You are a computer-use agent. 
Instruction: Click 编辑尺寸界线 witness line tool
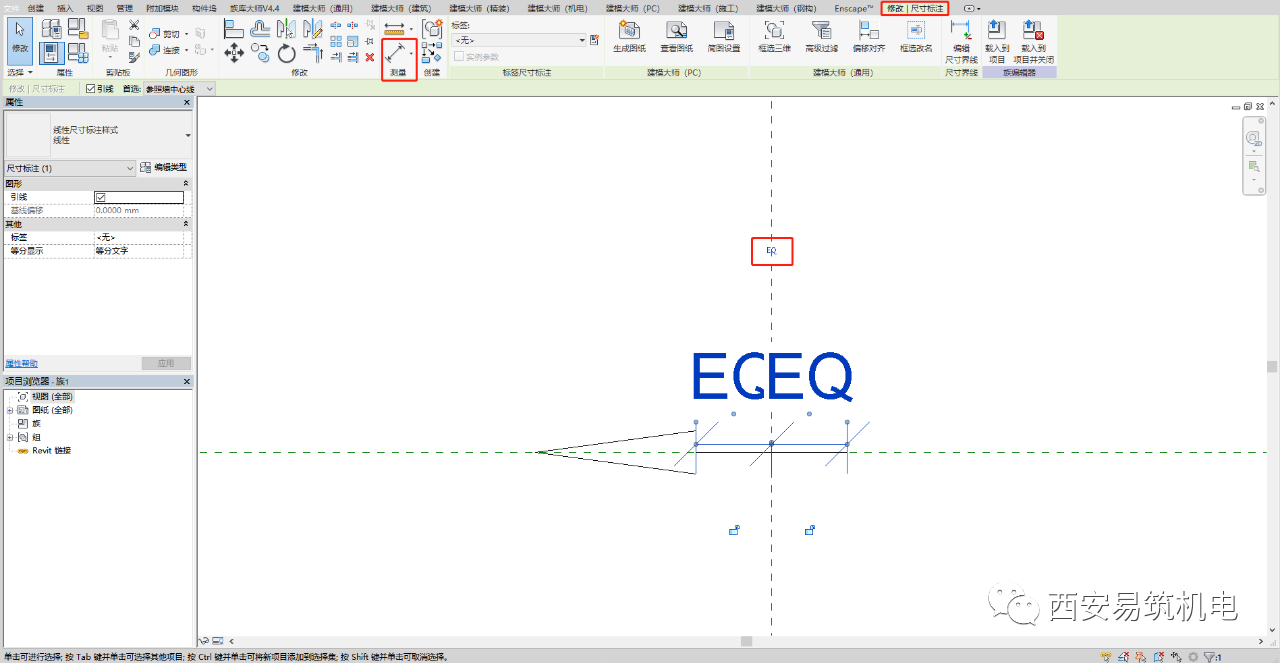(x=961, y=42)
